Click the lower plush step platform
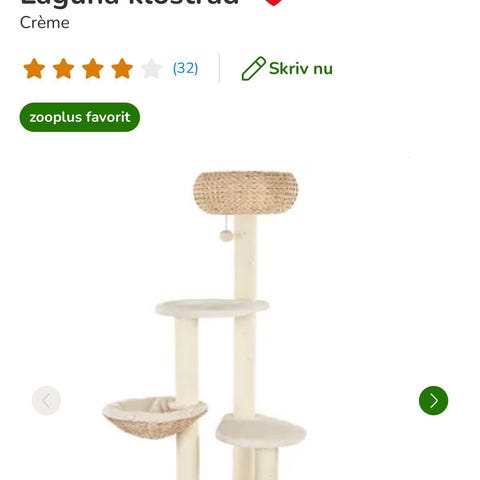This screenshot has height=480, width=480. click(x=261, y=431)
